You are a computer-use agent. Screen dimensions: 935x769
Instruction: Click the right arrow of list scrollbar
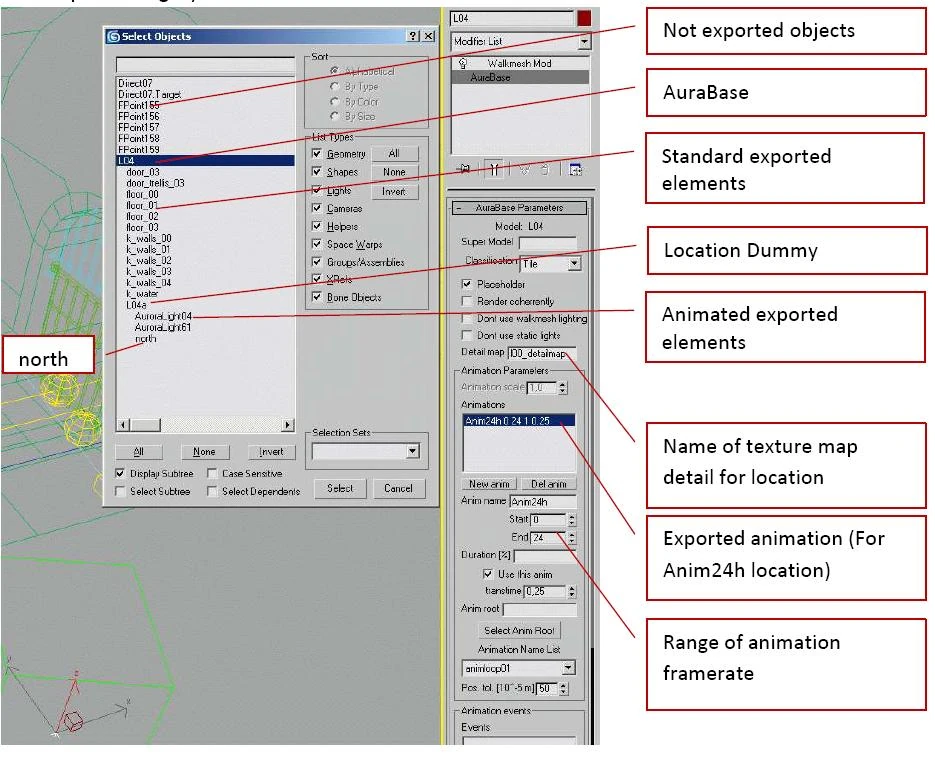(x=288, y=425)
